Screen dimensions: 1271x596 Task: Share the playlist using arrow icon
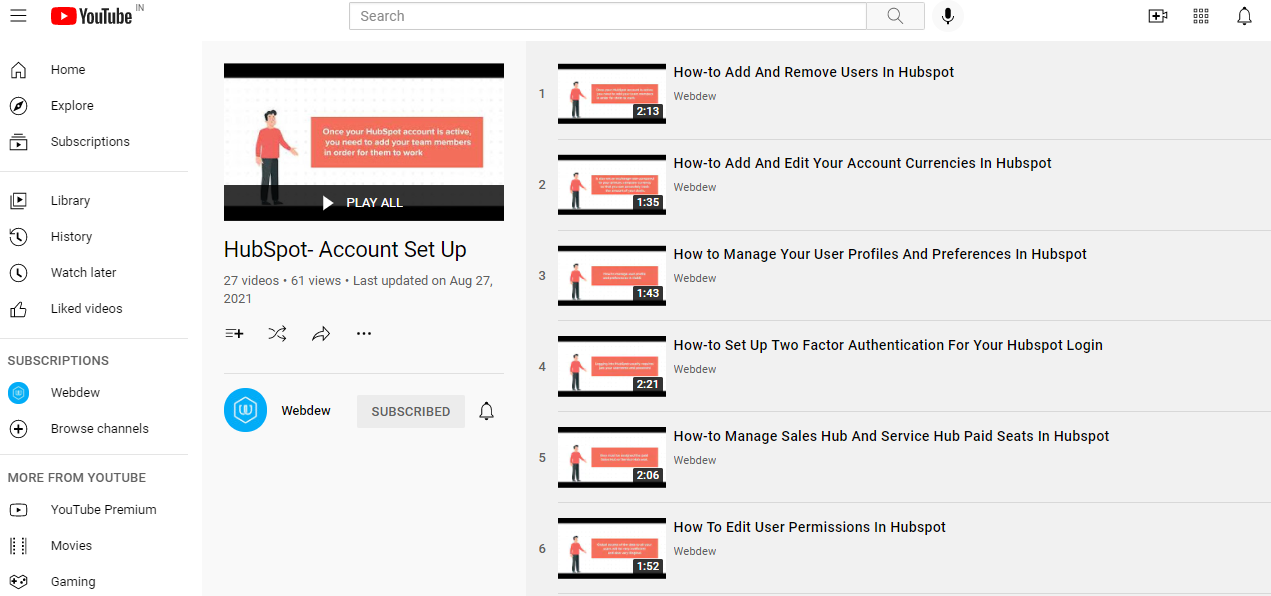[x=321, y=334]
